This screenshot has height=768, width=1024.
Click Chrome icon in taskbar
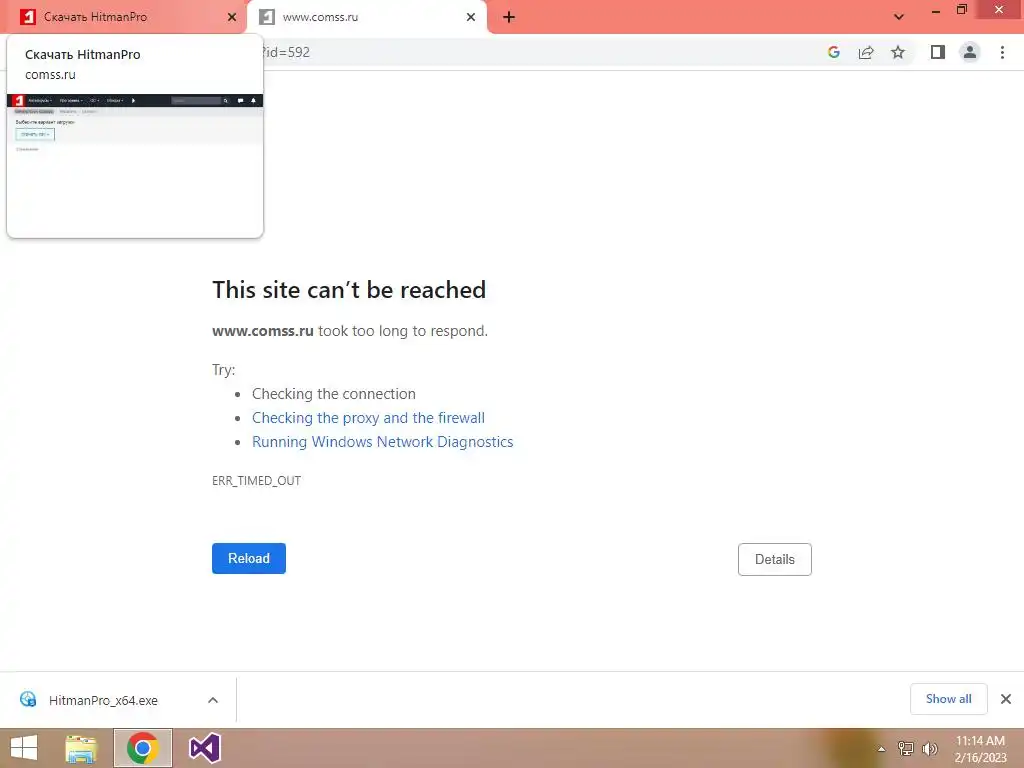[143, 748]
